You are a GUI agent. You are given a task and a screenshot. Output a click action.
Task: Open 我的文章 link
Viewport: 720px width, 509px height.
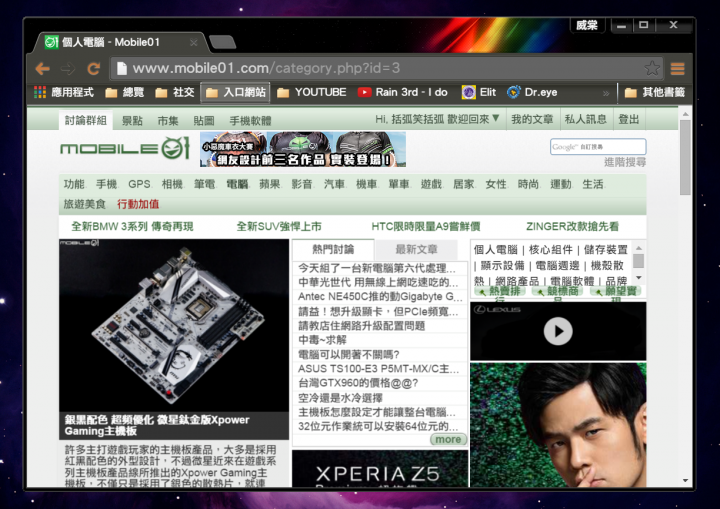[x=532, y=119]
